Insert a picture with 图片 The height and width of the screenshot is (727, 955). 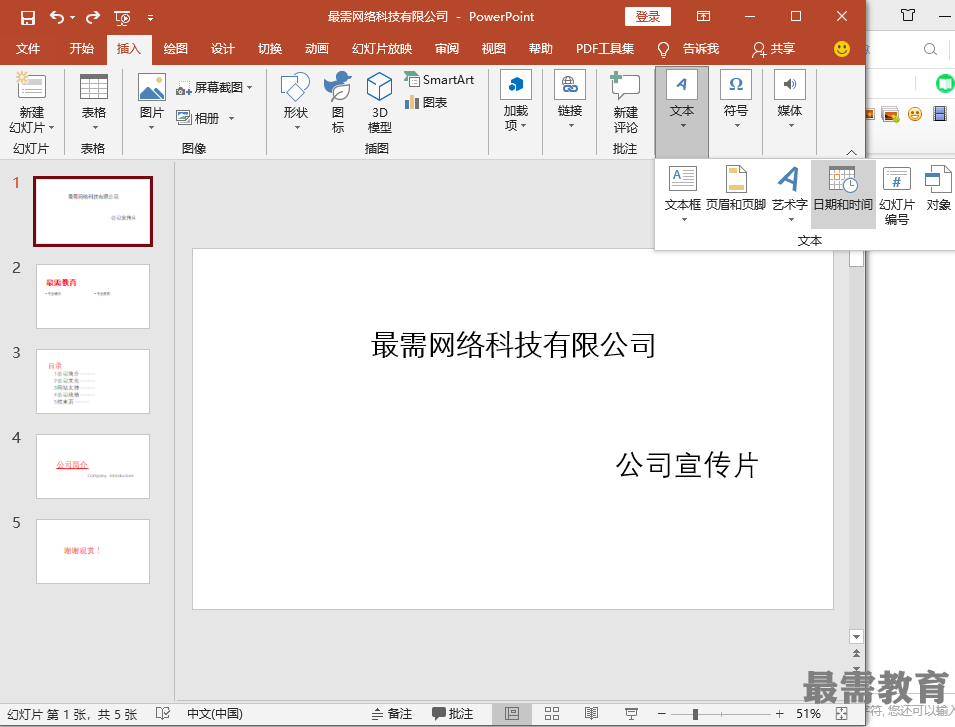152,102
